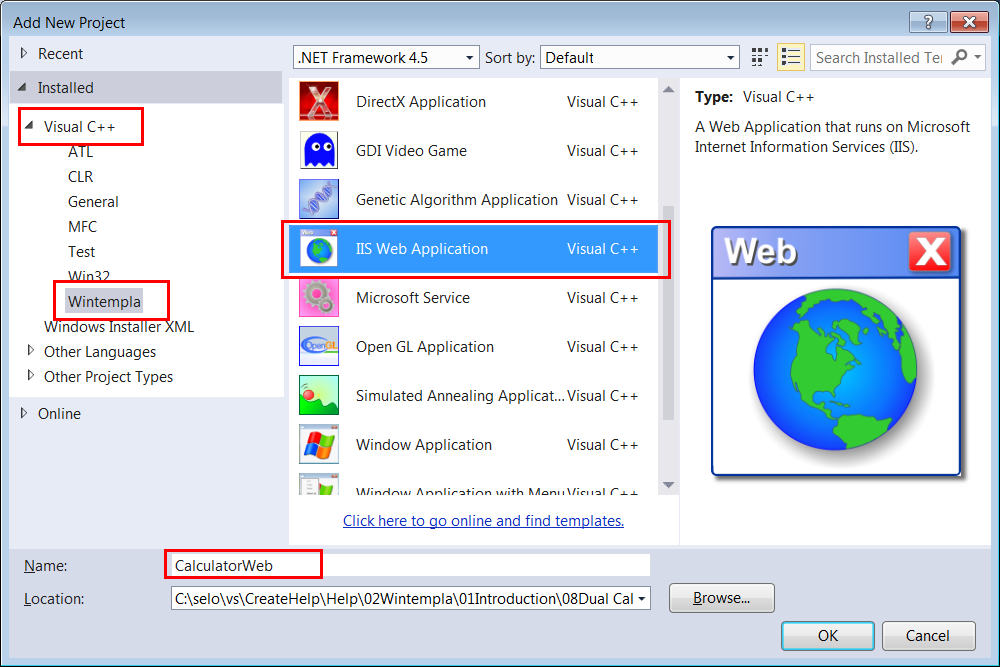Image resolution: width=1000 pixels, height=667 pixels.
Task: Click the template list scrollbar thumb
Action: pyautogui.click(x=668, y=312)
